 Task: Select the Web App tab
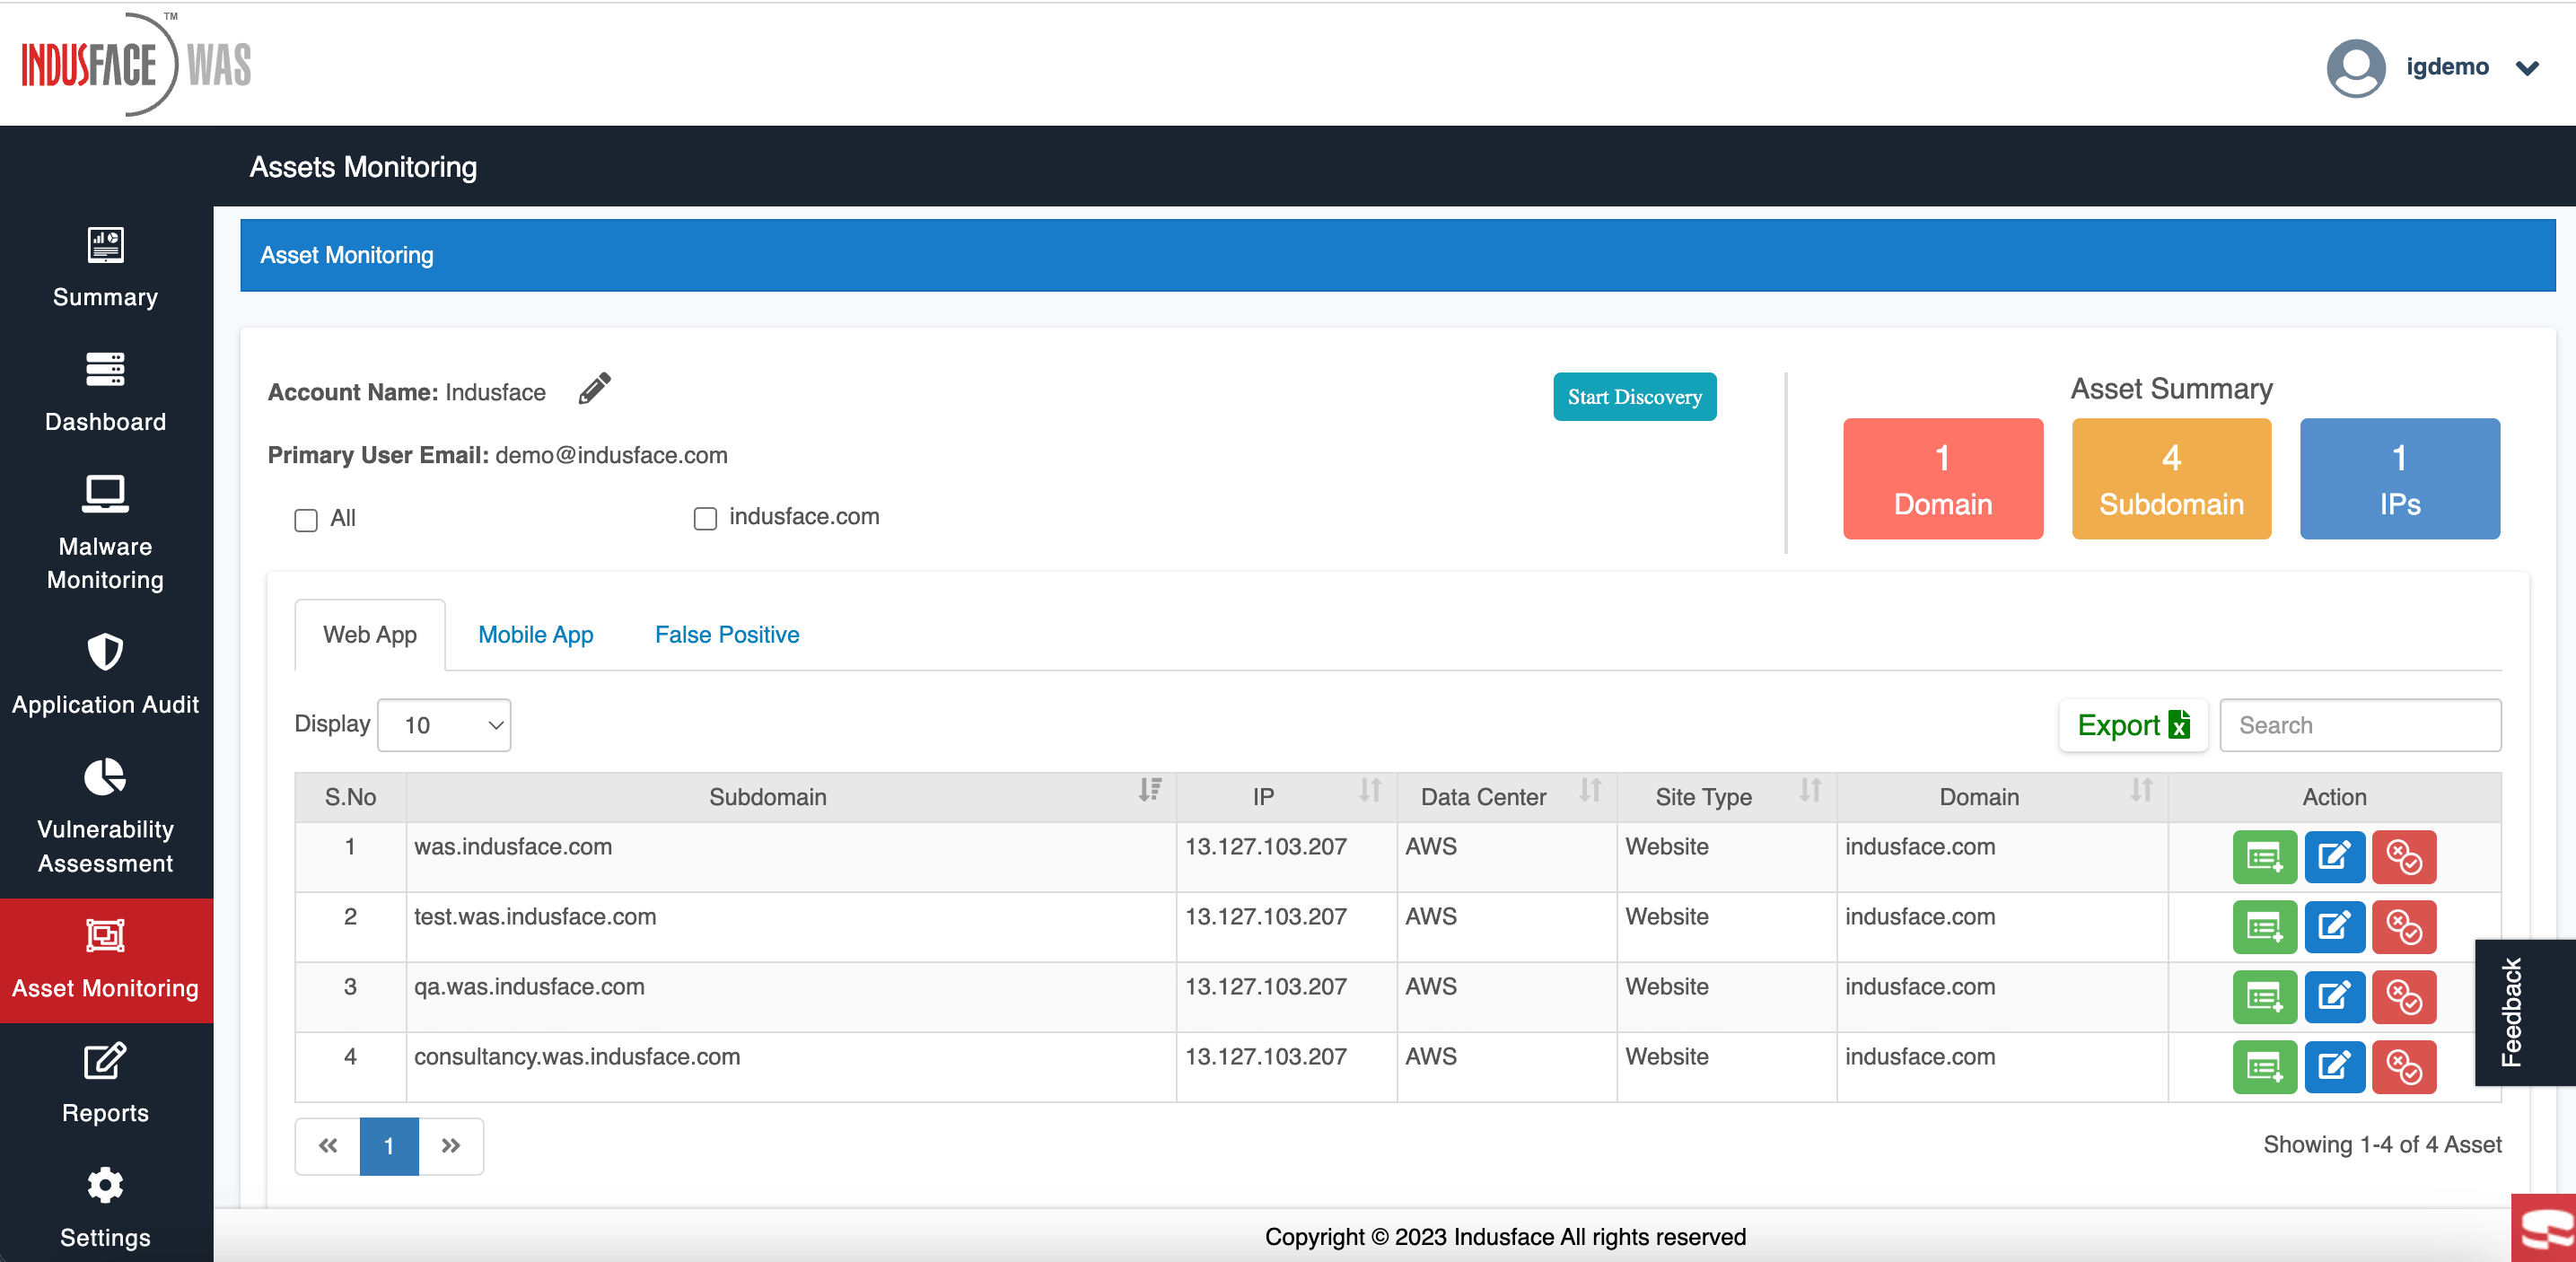click(x=370, y=635)
